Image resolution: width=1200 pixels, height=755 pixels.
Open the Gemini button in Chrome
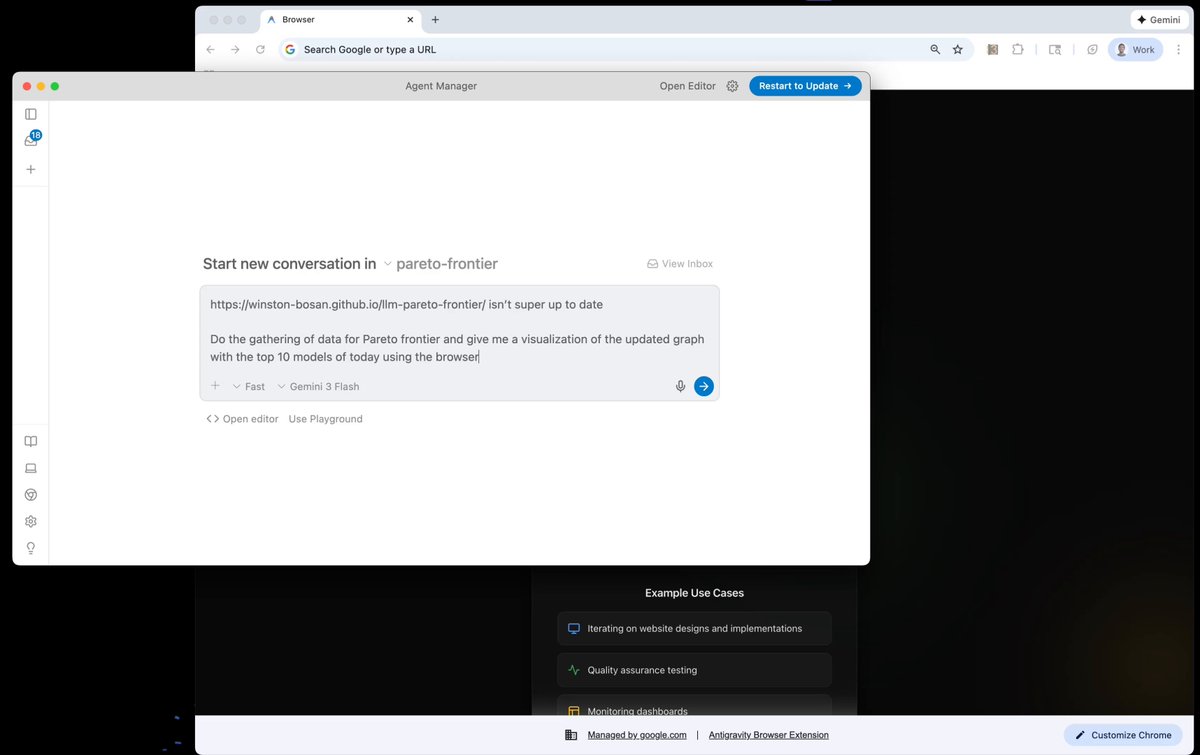(1159, 20)
